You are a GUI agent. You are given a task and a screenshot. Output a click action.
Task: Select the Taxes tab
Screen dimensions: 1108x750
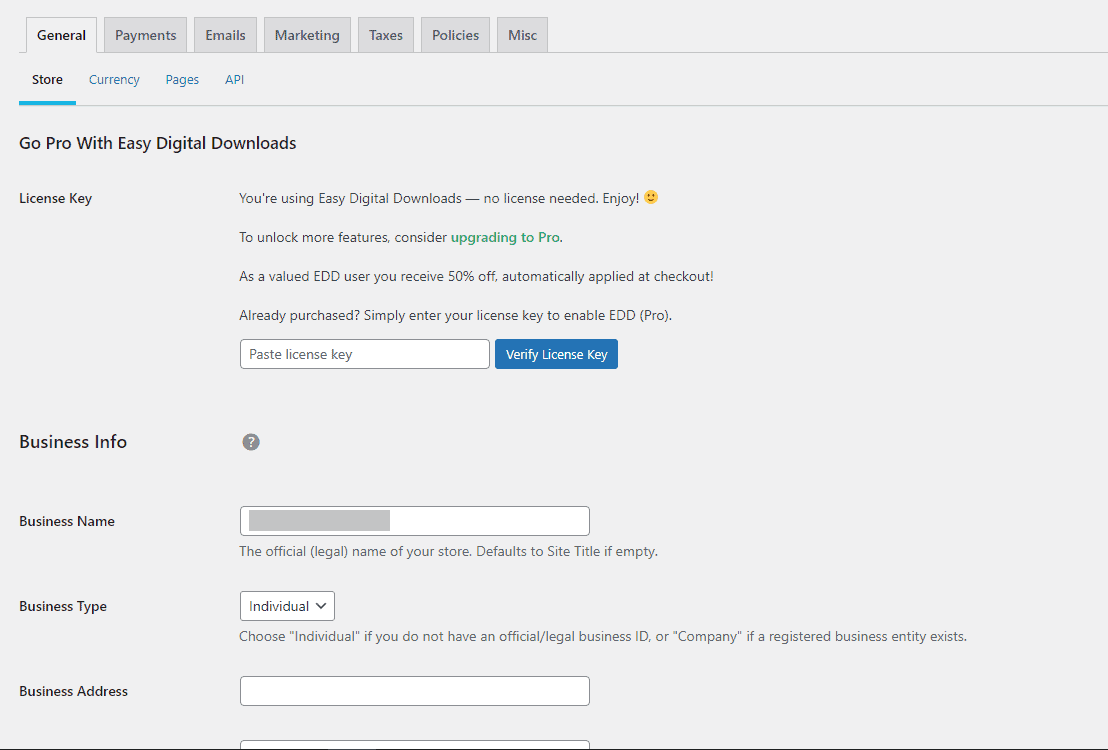coord(385,35)
